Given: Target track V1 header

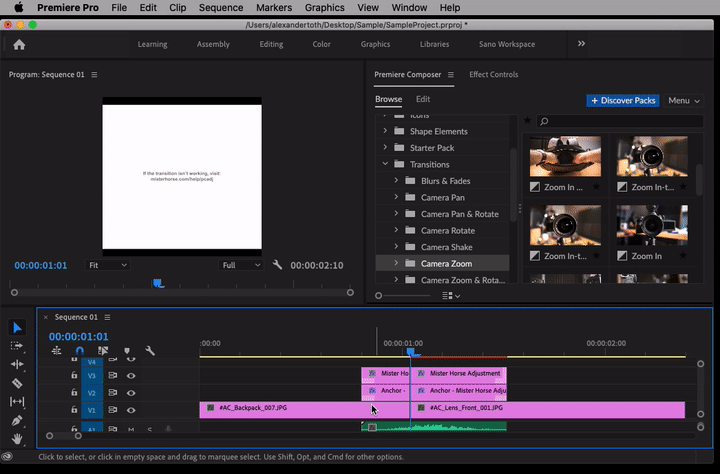Looking at the screenshot, I should 92,410.
